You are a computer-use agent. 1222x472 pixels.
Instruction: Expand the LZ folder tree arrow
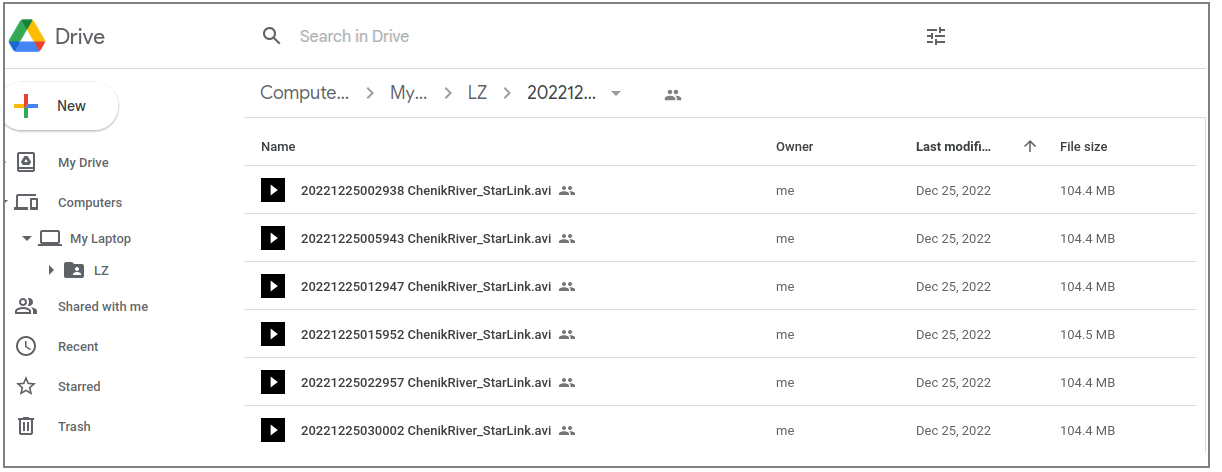(51, 270)
